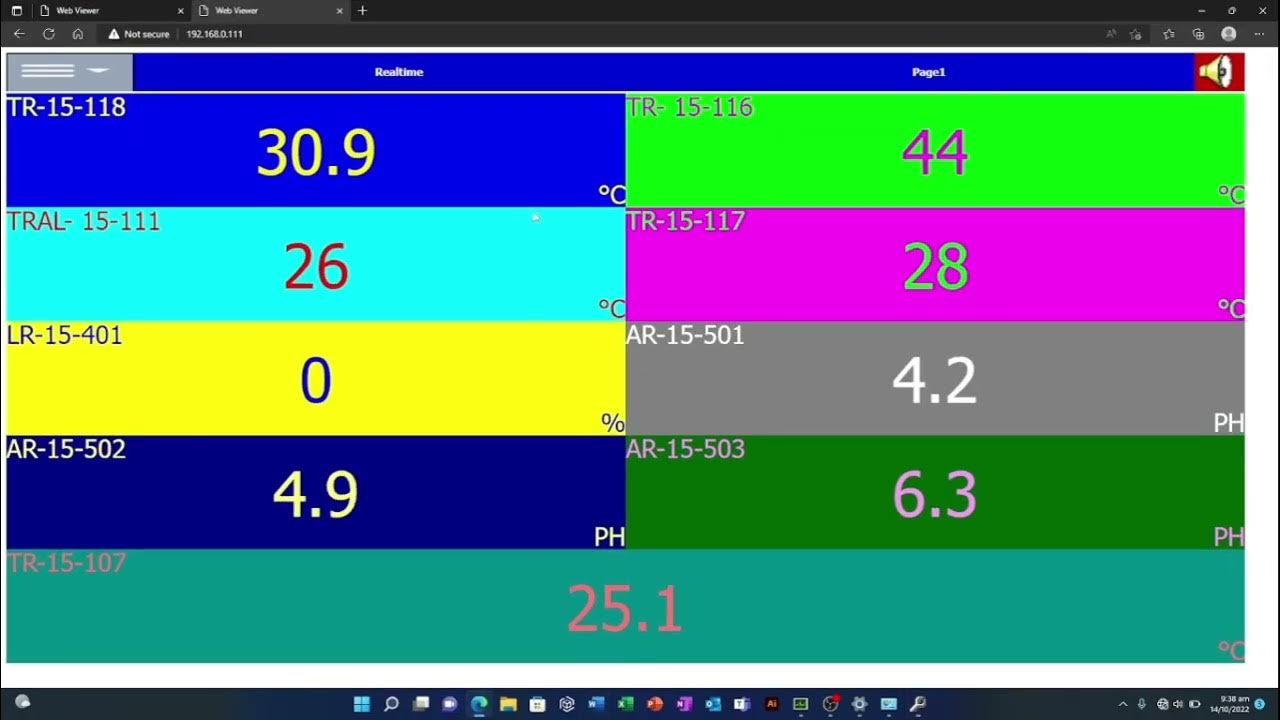Select TR- 15-116 tile showing 44
The height and width of the screenshot is (720, 1280).
point(935,150)
